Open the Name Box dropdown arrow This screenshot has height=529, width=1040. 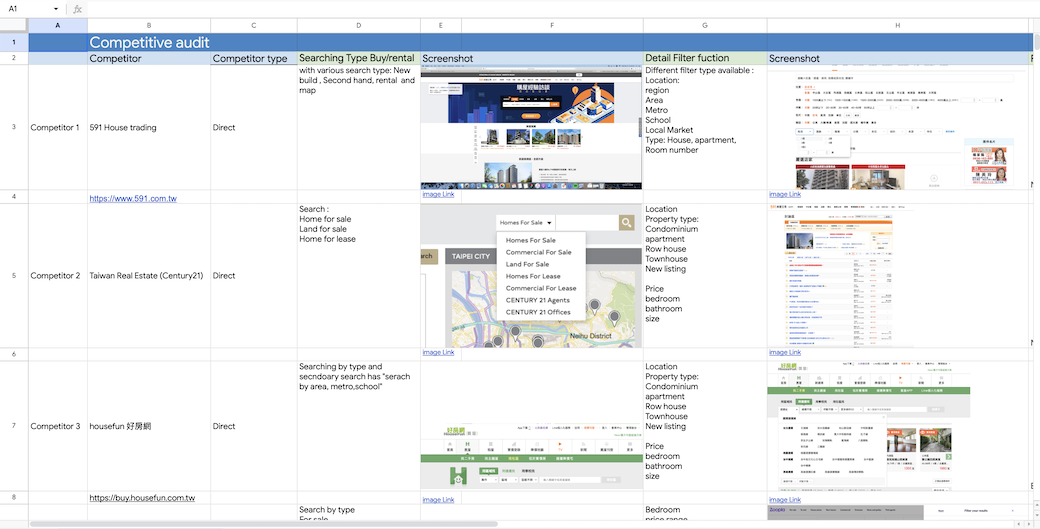[x=56, y=9]
